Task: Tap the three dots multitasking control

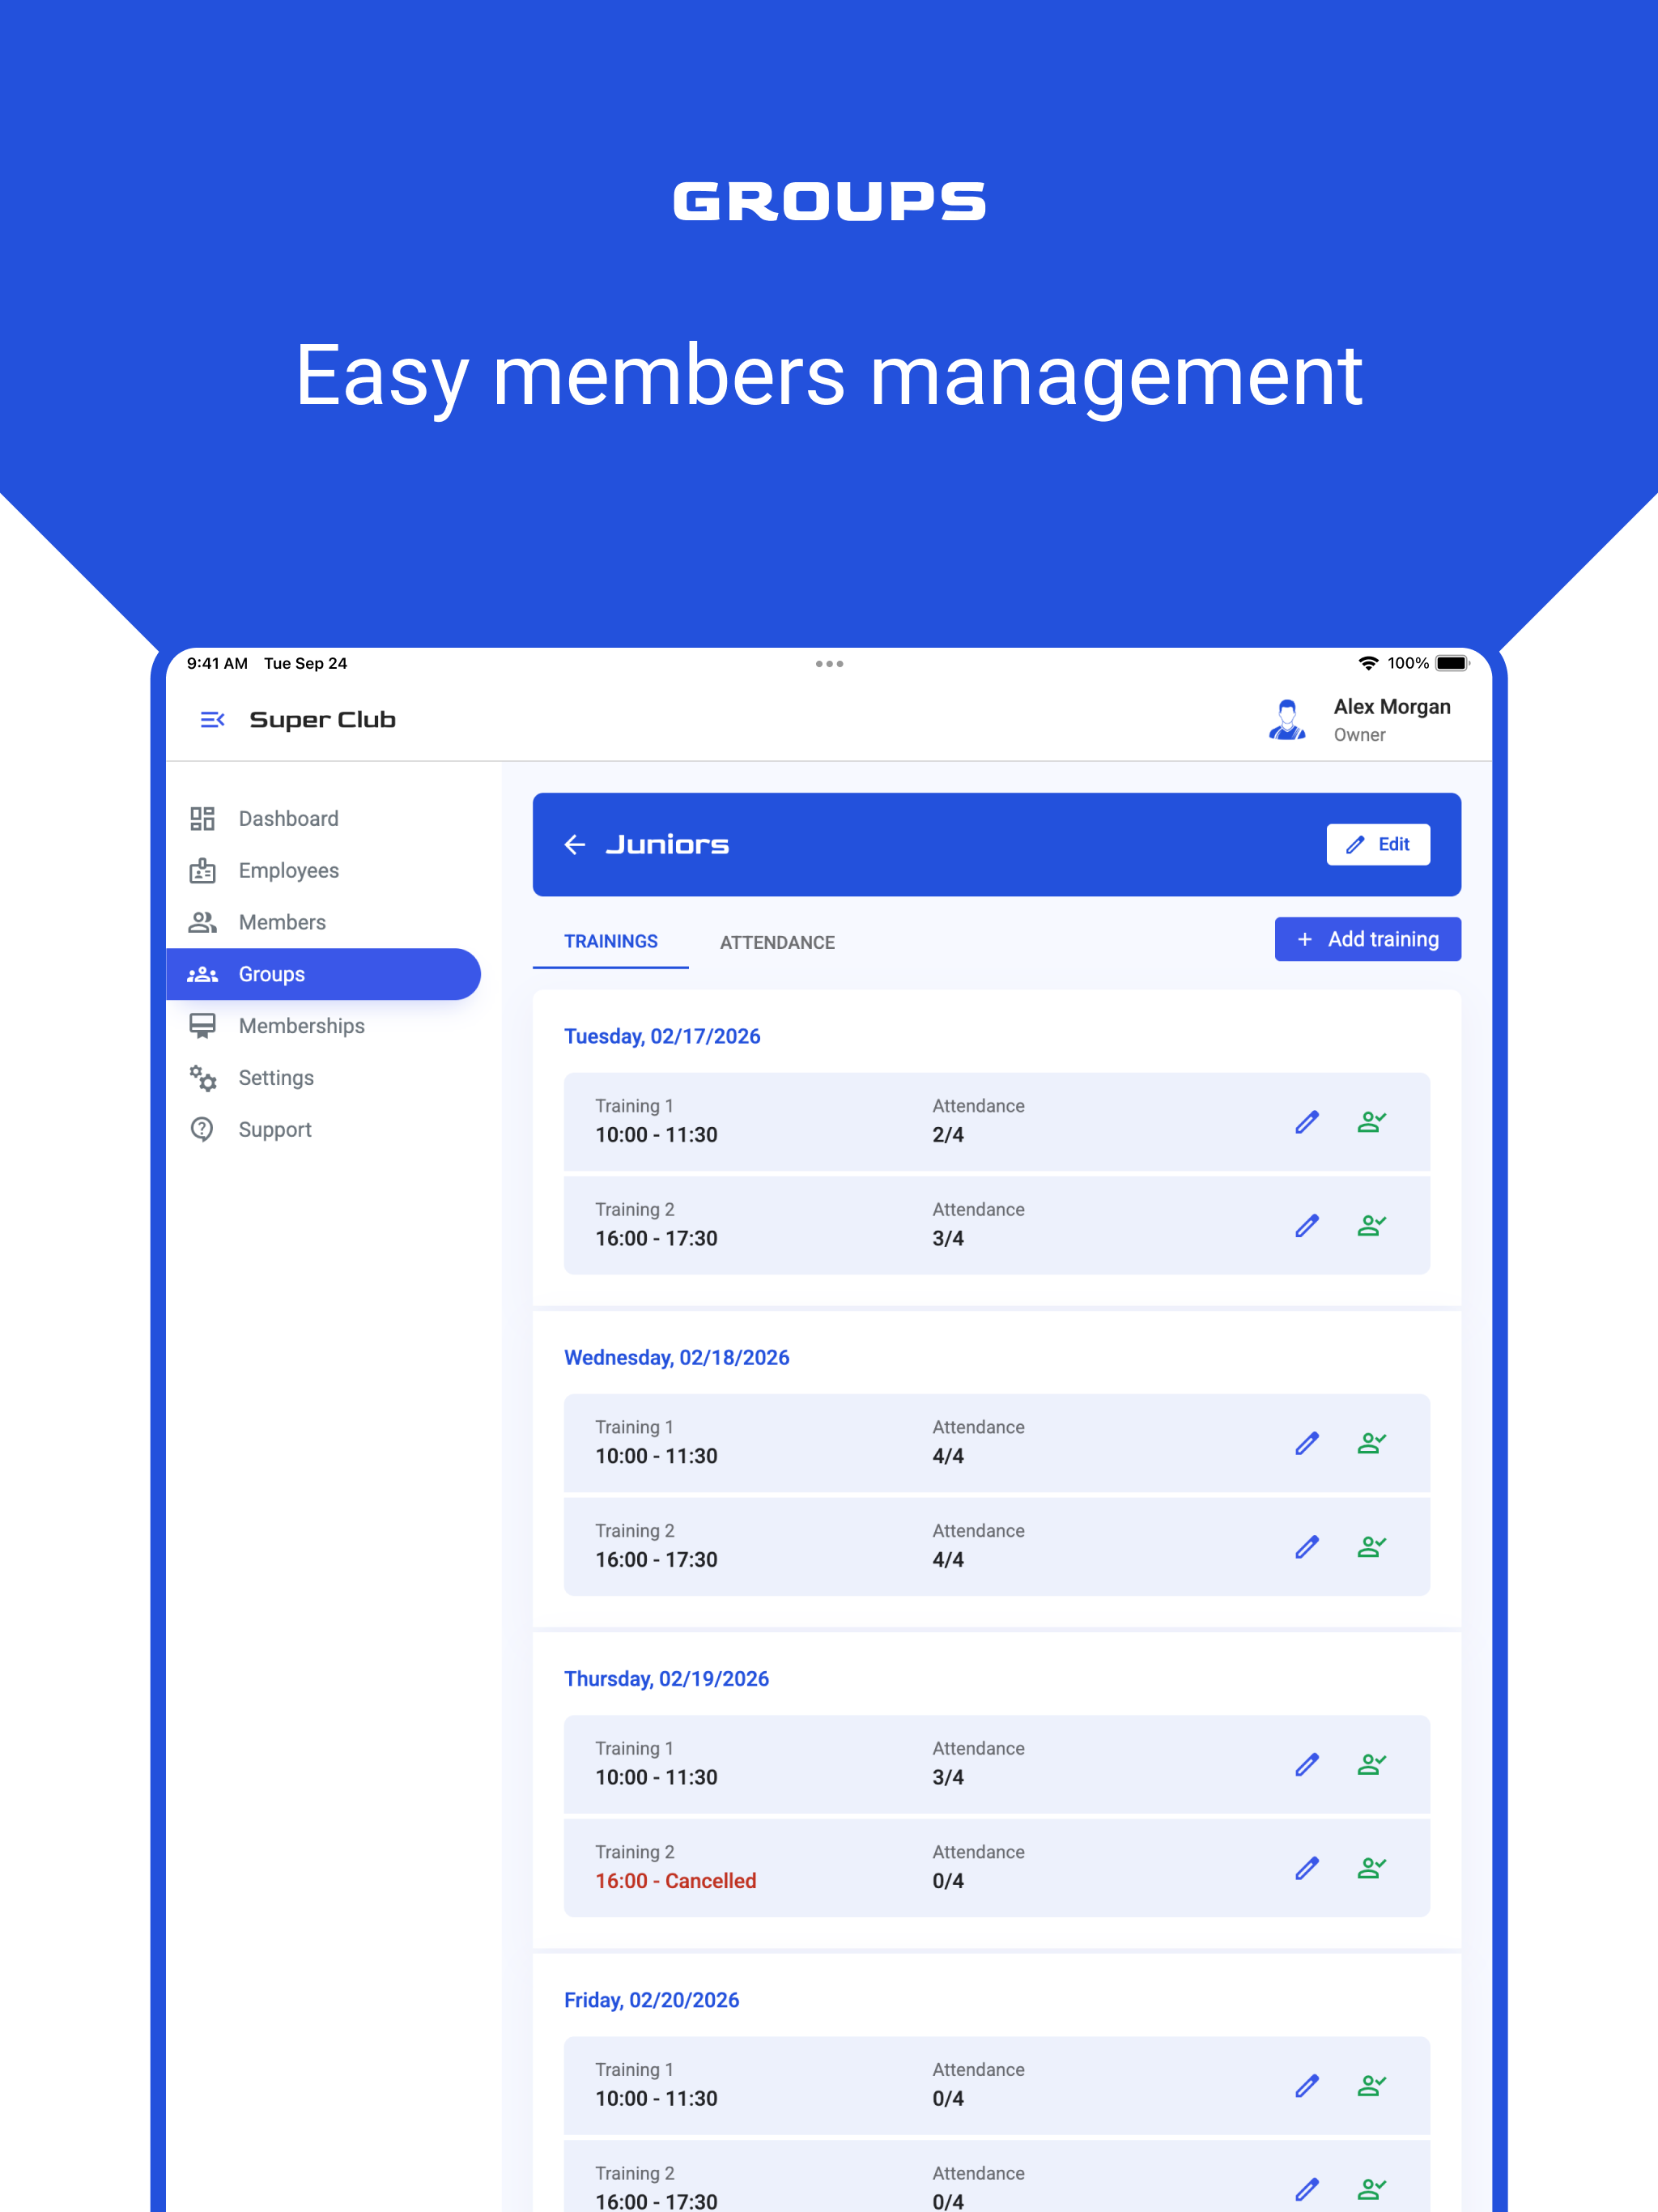Action: (829, 664)
